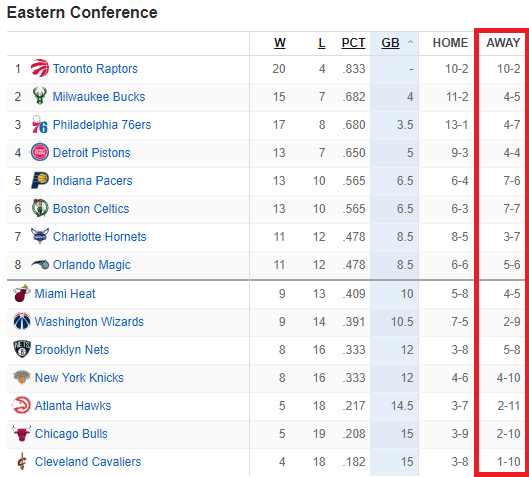Sort standings by the W column header
Screen dimensions: 529x477
[280, 43]
